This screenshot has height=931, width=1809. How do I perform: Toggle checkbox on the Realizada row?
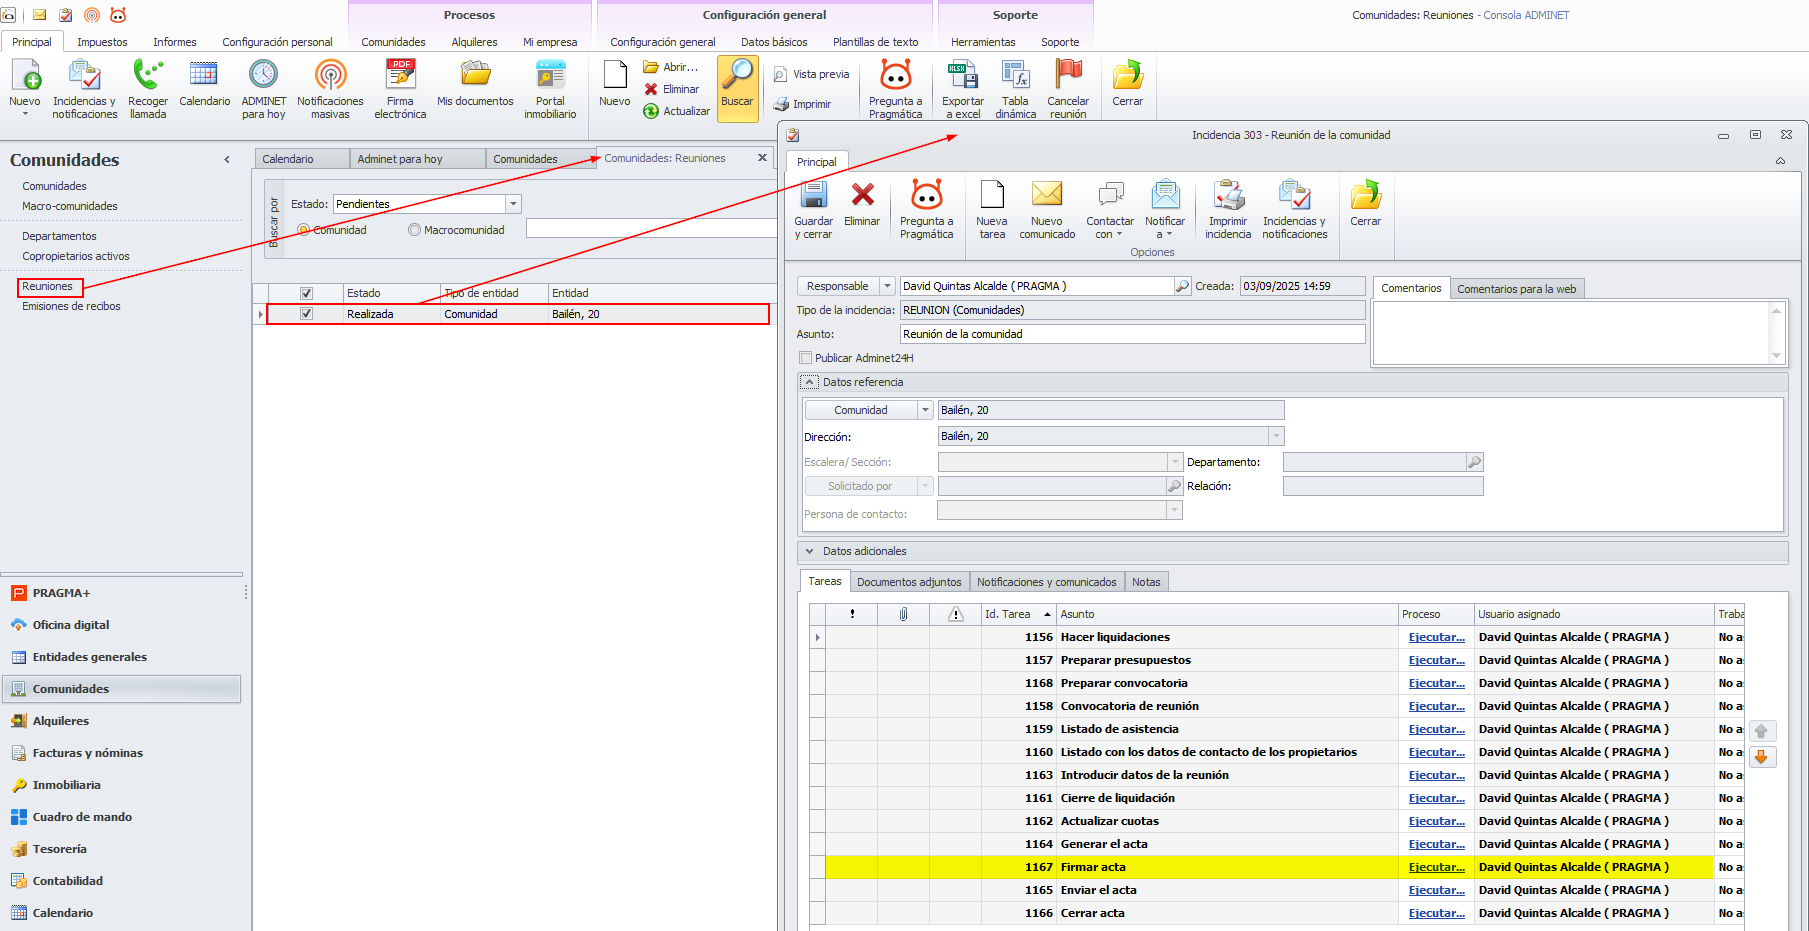pyautogui.click(x=307, y=314)
